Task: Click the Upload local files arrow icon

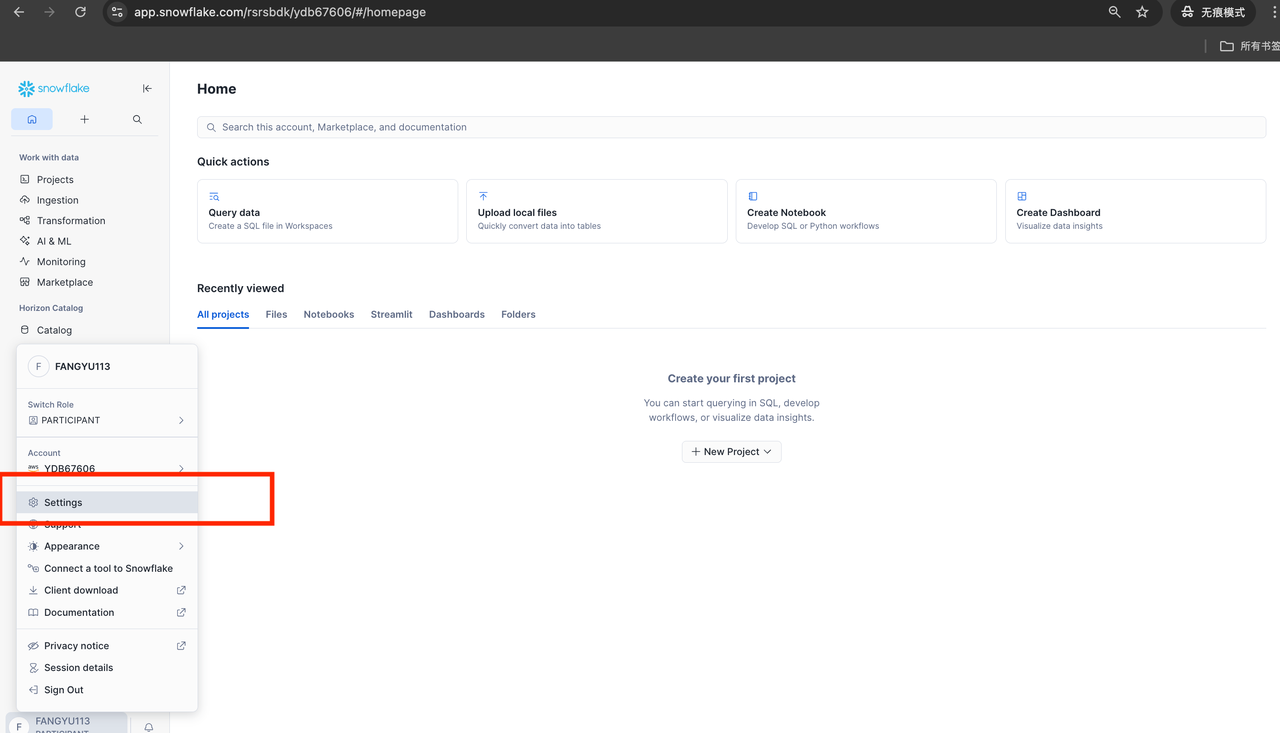Action: [483, 196]
